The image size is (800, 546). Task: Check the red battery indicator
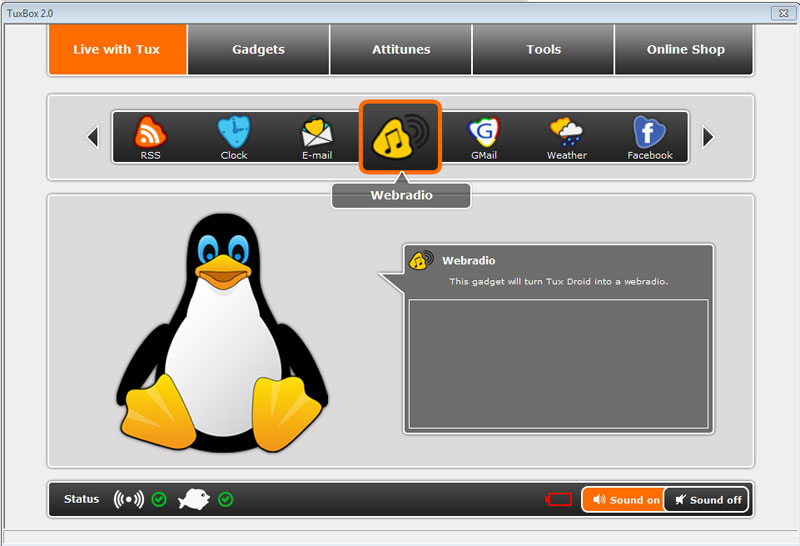click(x=559, y=499)
